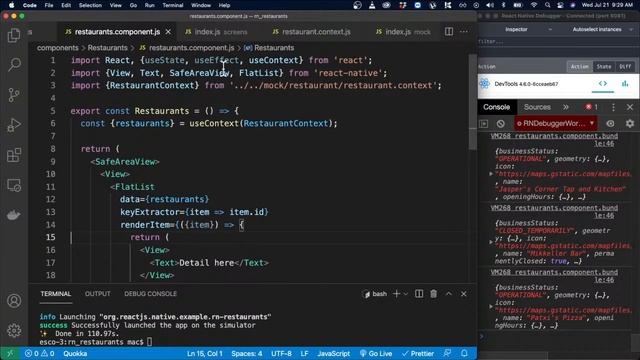
Task: Open RNDebuggerWorker context dropdown
Action: (x=556, y=123)
